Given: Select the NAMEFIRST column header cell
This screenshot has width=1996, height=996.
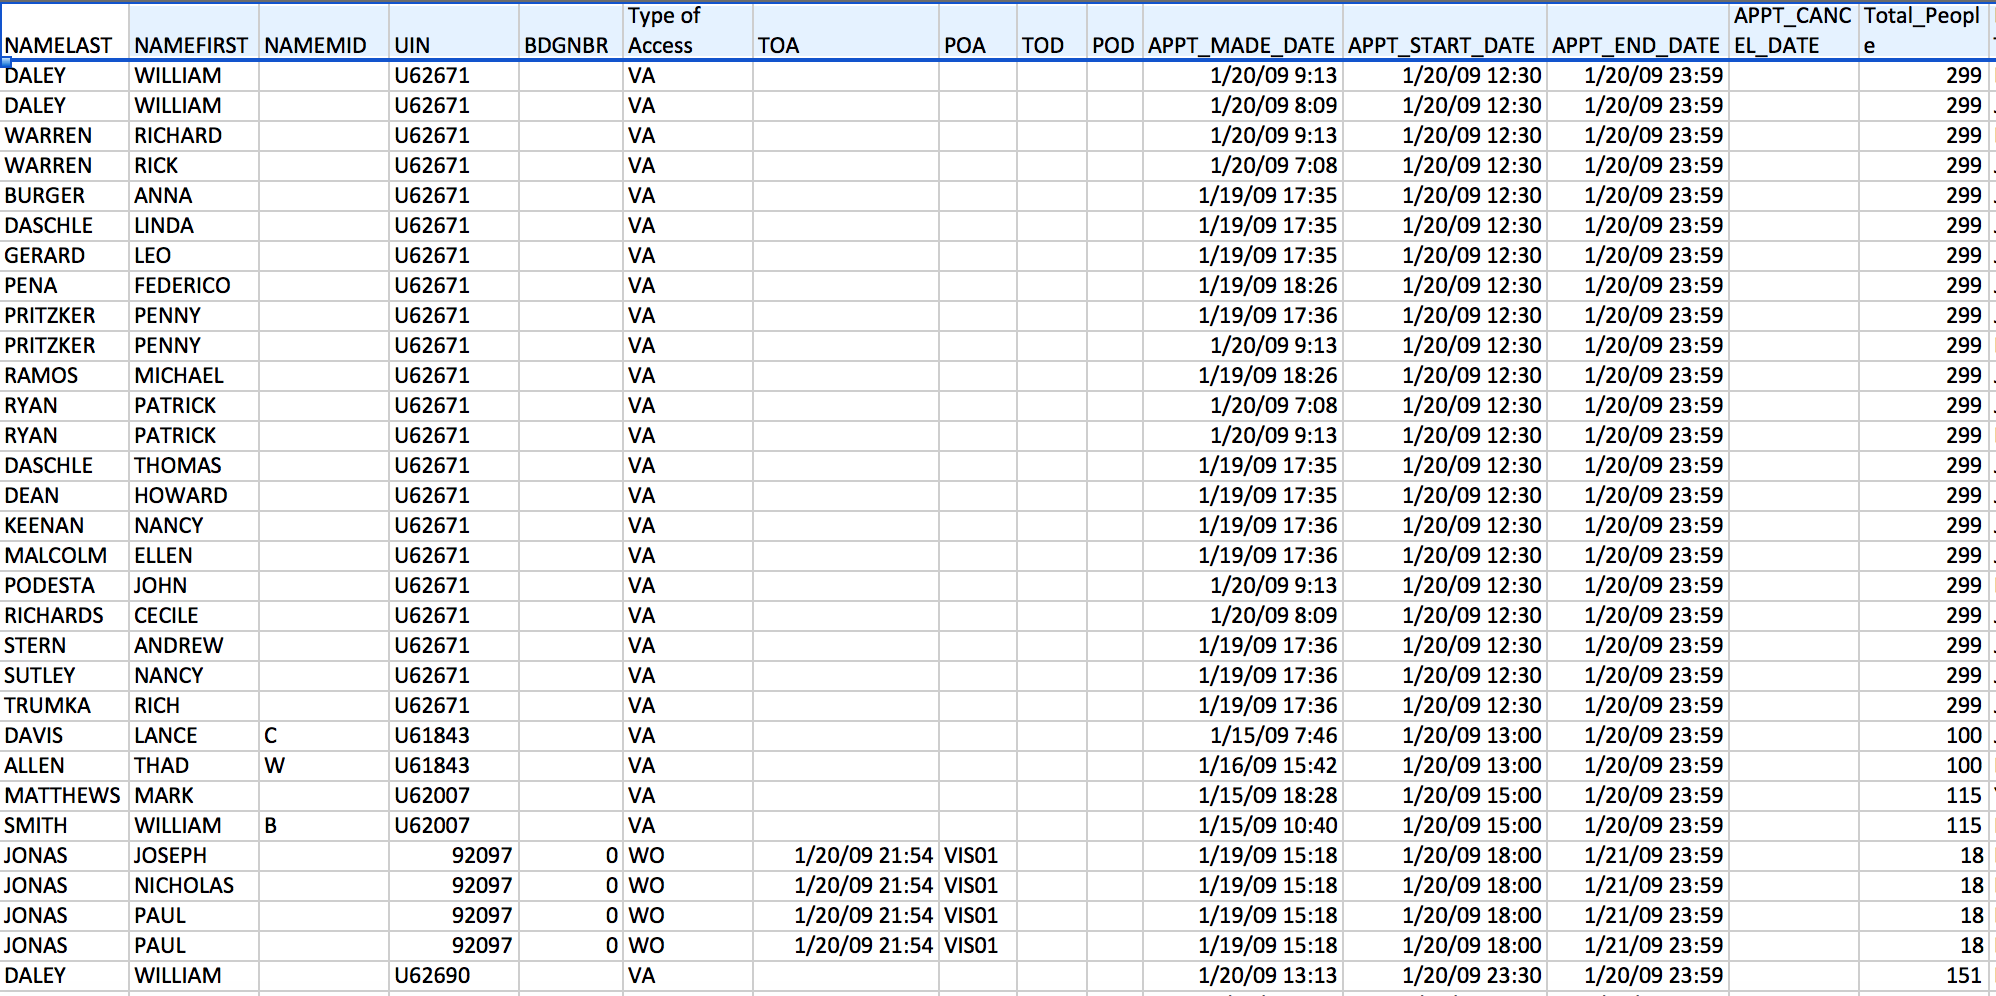Looking at the screenshot, I should 194,31.
